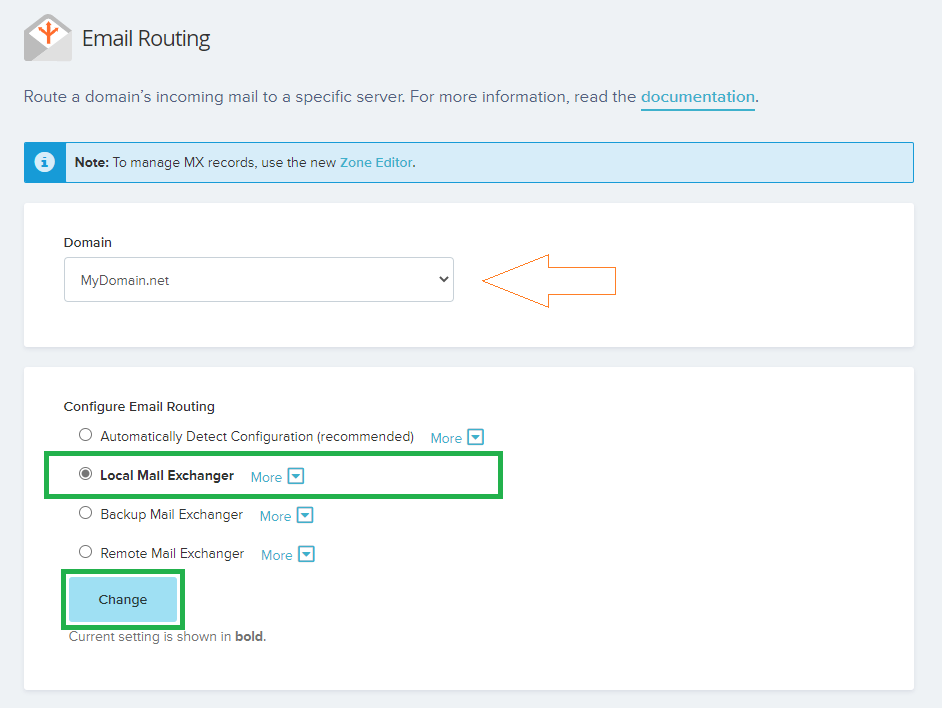Click the 'Email Routing' page heading
The height and width of the screenshot is (708, 942).
146,39
